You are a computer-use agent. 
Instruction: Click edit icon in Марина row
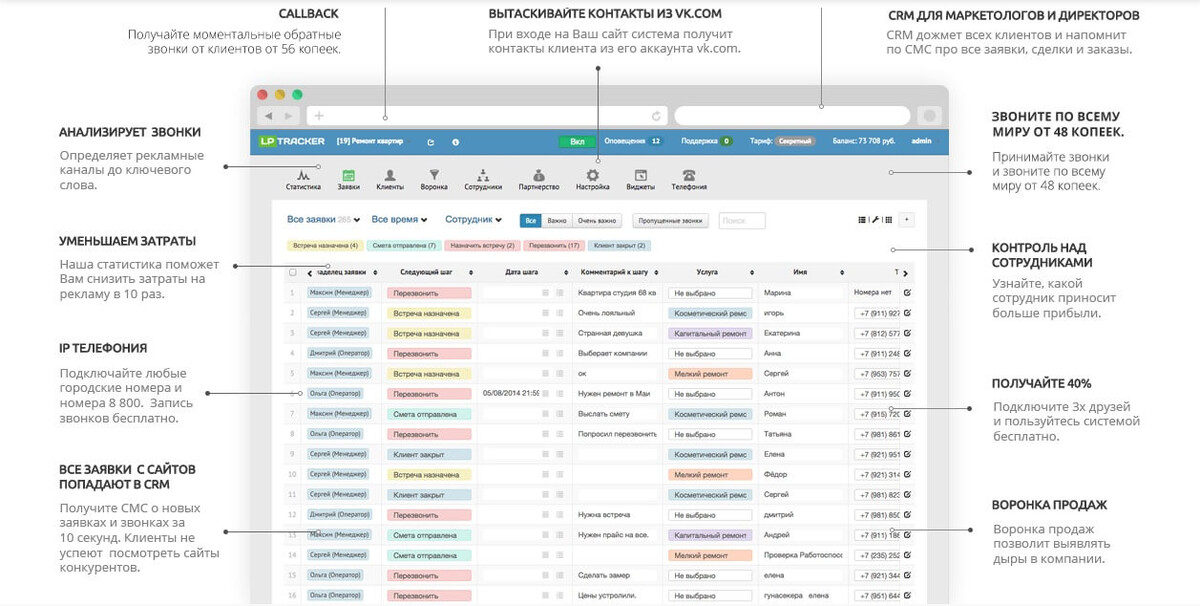[907, 293]
